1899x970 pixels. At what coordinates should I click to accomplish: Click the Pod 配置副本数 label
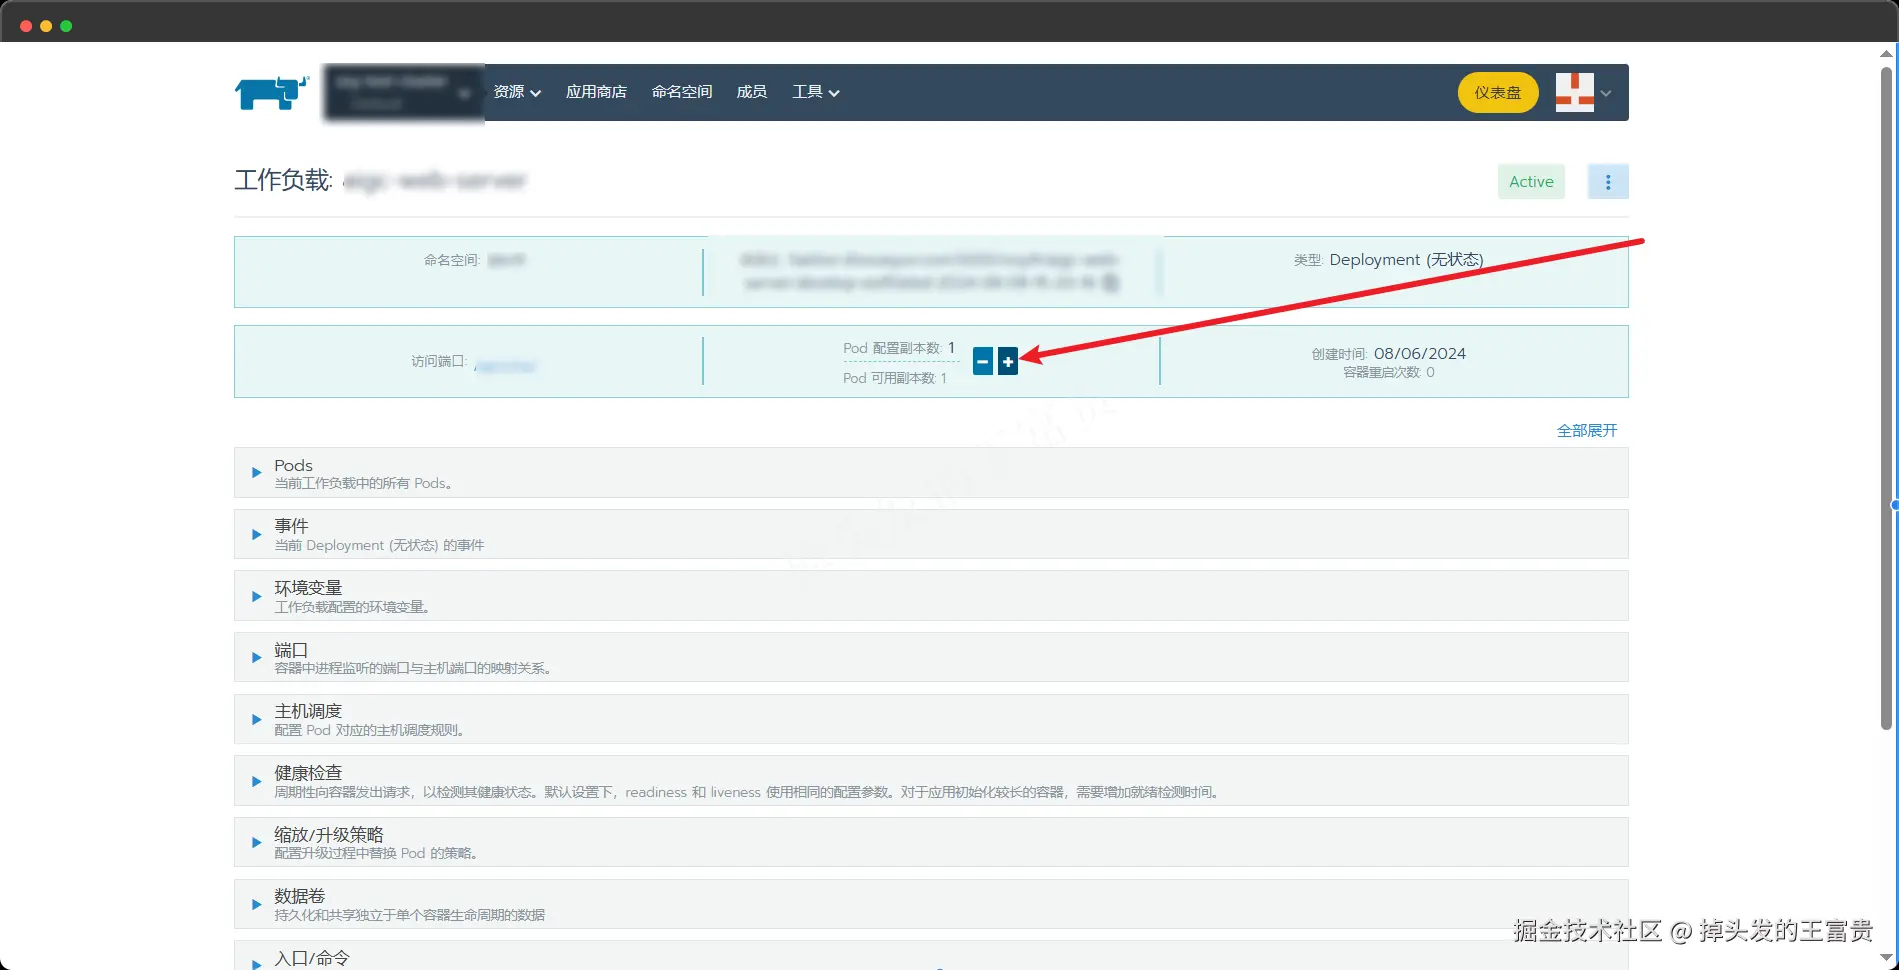tap(892, 348)
